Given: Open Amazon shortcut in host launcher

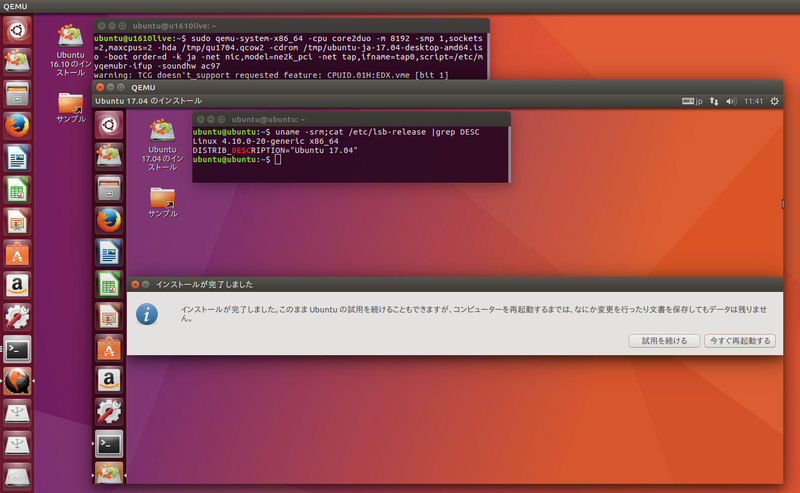Looking at the screenshot, I should click(x=17, y=285).
